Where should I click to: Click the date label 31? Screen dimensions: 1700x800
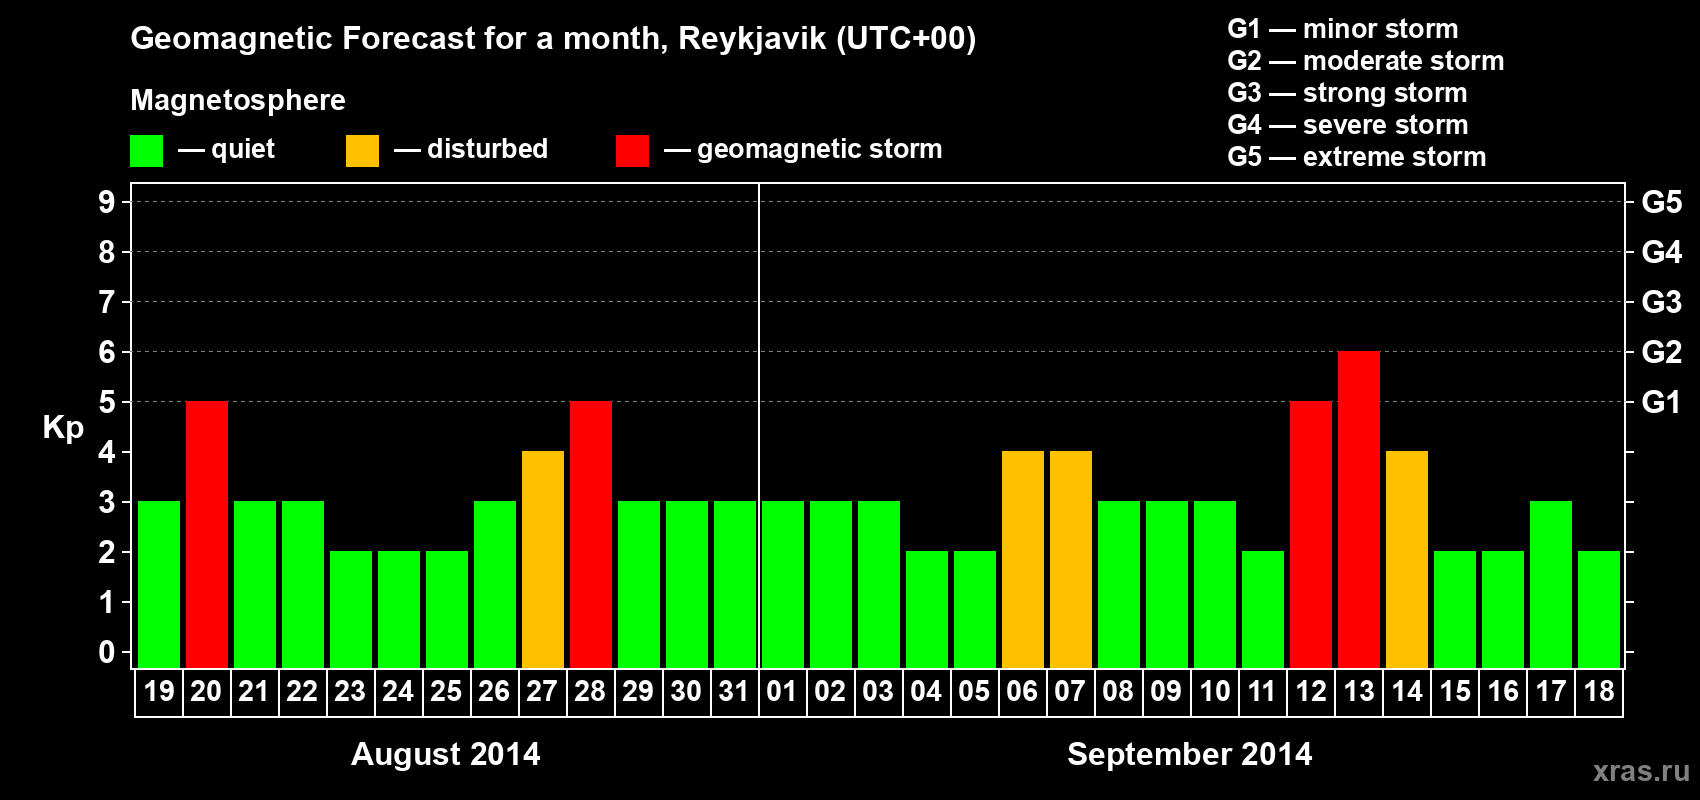click(734, 691)
